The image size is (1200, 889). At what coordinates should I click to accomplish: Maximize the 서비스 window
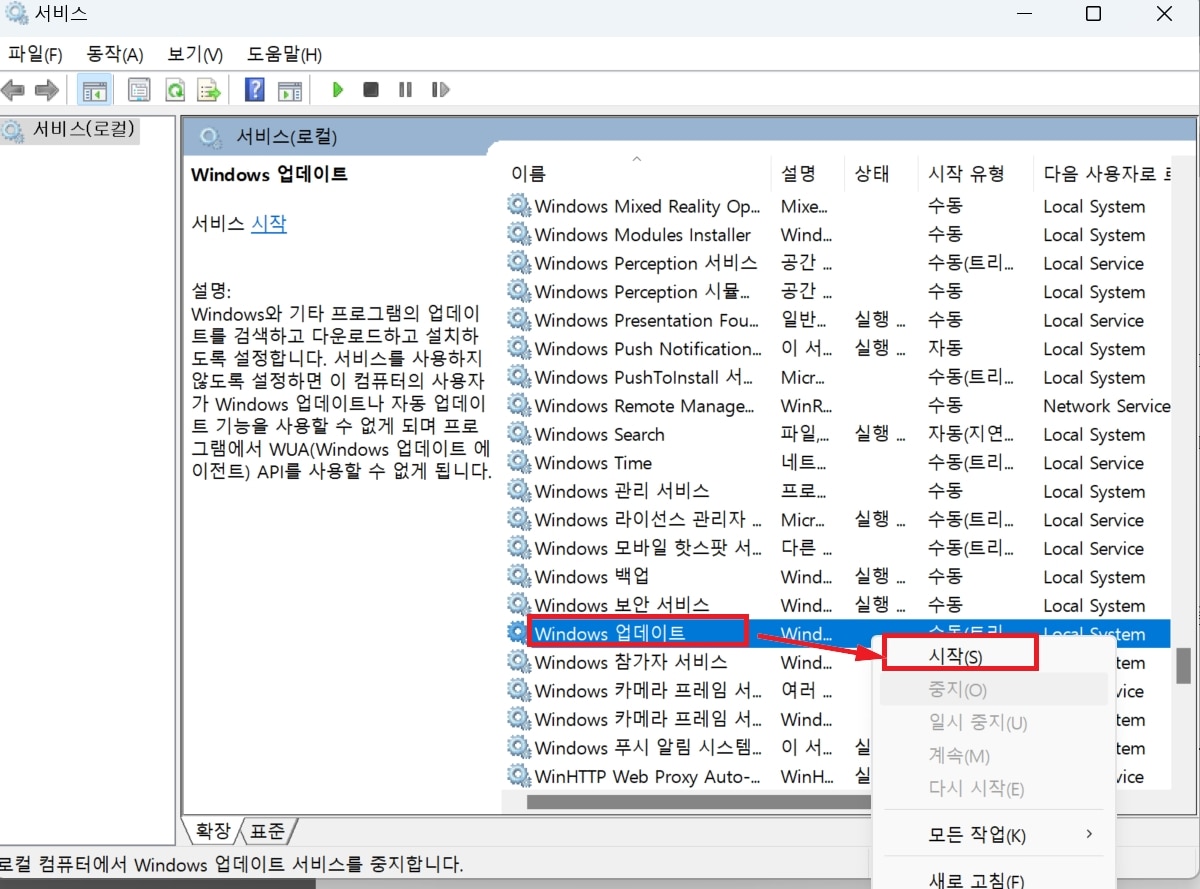[1093, 14]
